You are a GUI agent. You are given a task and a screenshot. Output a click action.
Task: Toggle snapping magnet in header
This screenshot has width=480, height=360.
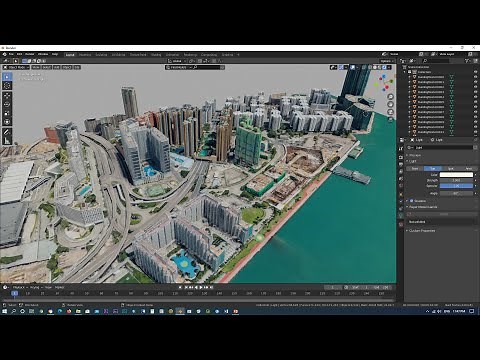[200, 61]
